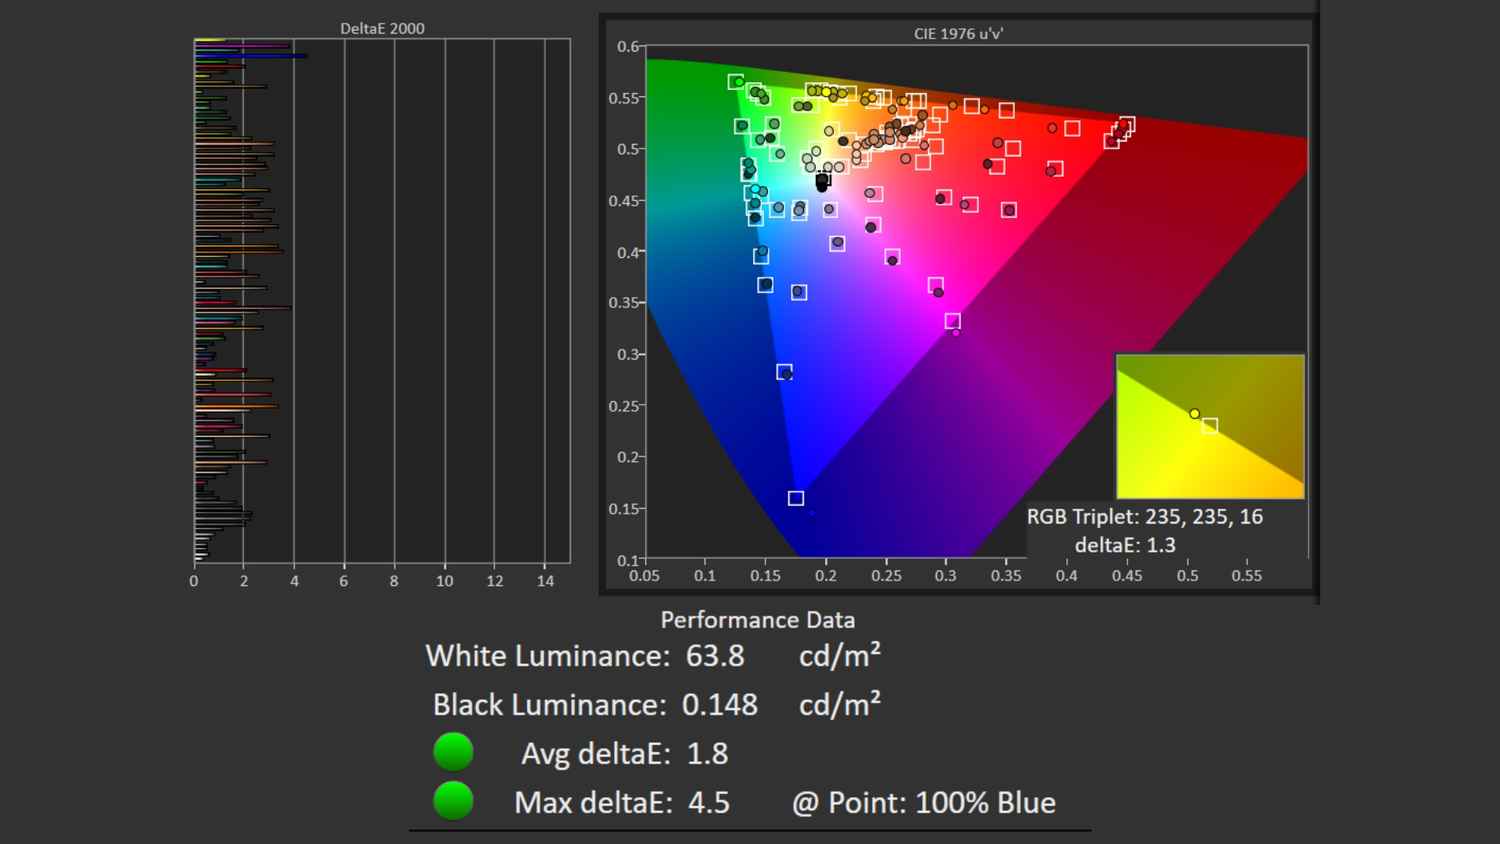Click the magenta target square on the CIE chart
This screenshot has height=844, width=1500.
click(952, 321)
